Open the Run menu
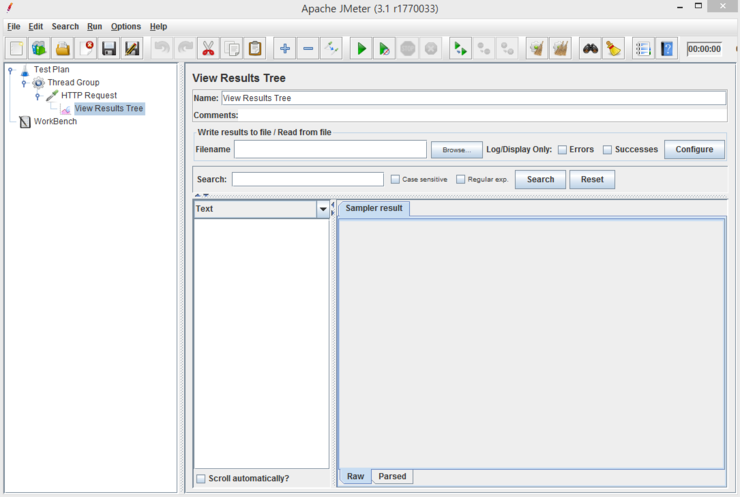740x497 pixels. (x=94, y=26)
